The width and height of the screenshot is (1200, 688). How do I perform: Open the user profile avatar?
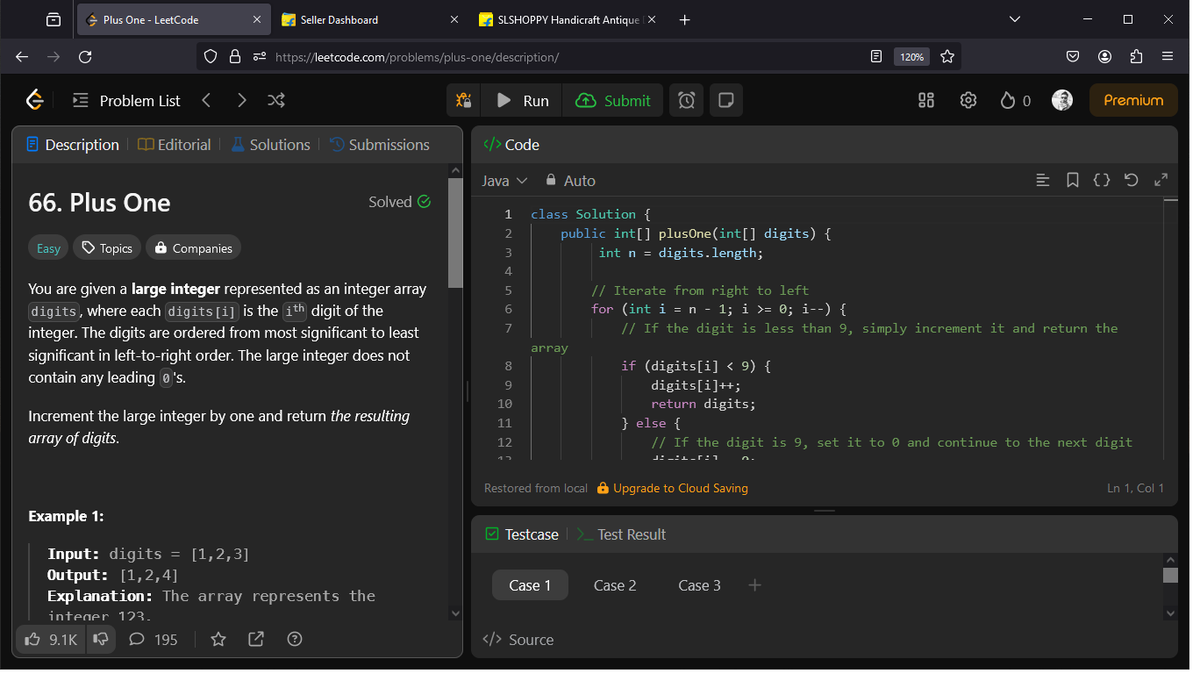[x=1063, y=100]
